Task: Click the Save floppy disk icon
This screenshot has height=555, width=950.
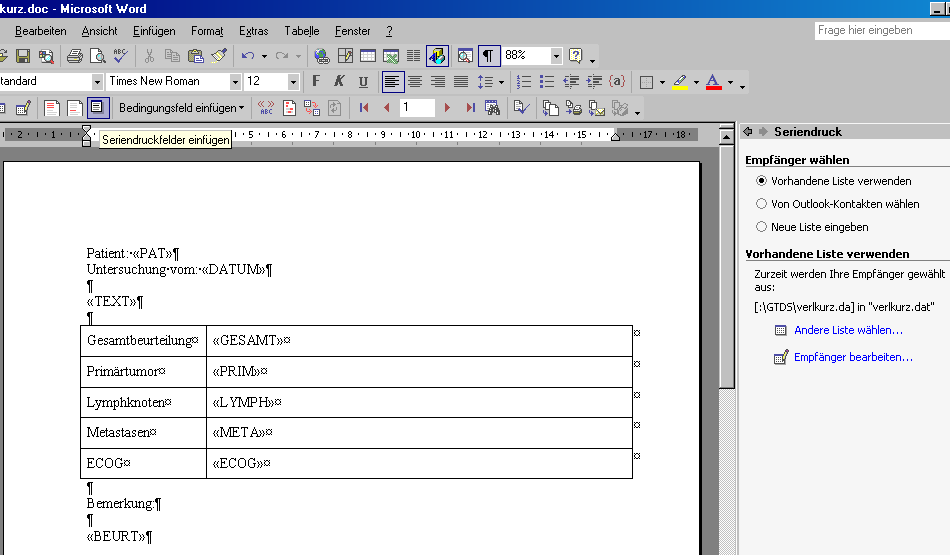Action: pos(23,56)
